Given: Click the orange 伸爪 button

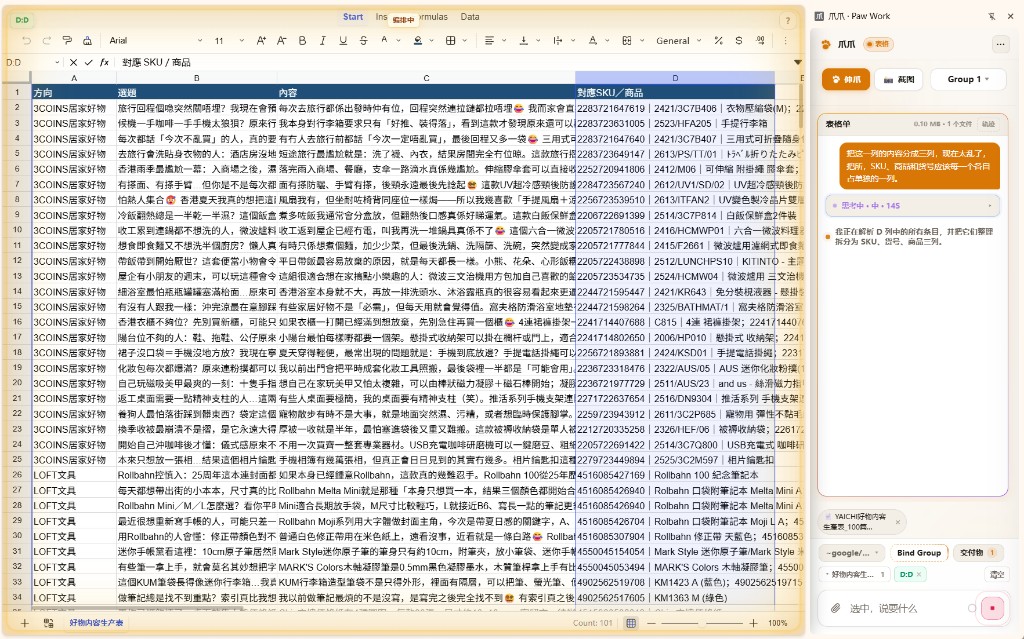Looking at the screenshot, I should click(846, 79).
